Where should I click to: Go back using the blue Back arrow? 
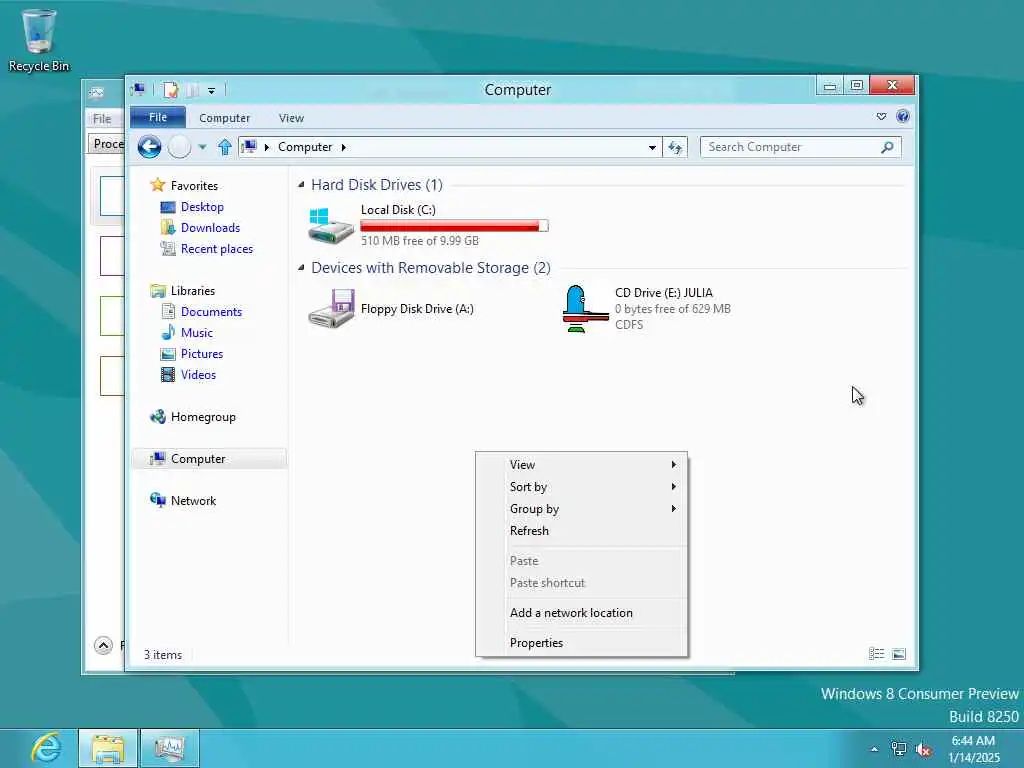(150, 147)
